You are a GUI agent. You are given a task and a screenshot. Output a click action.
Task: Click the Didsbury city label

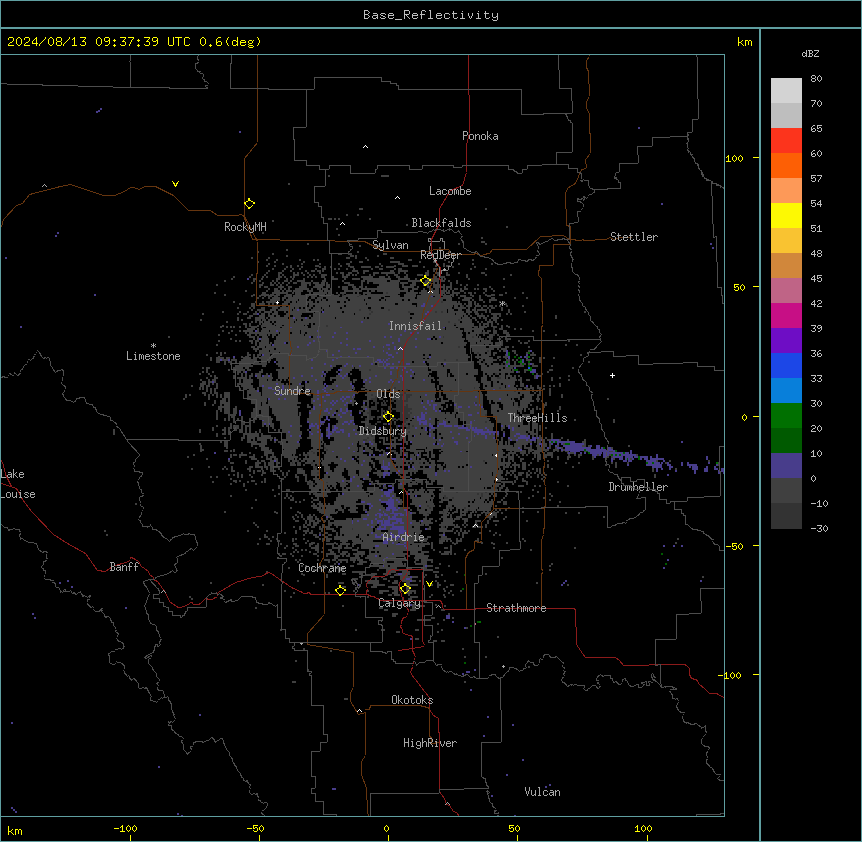383,431
